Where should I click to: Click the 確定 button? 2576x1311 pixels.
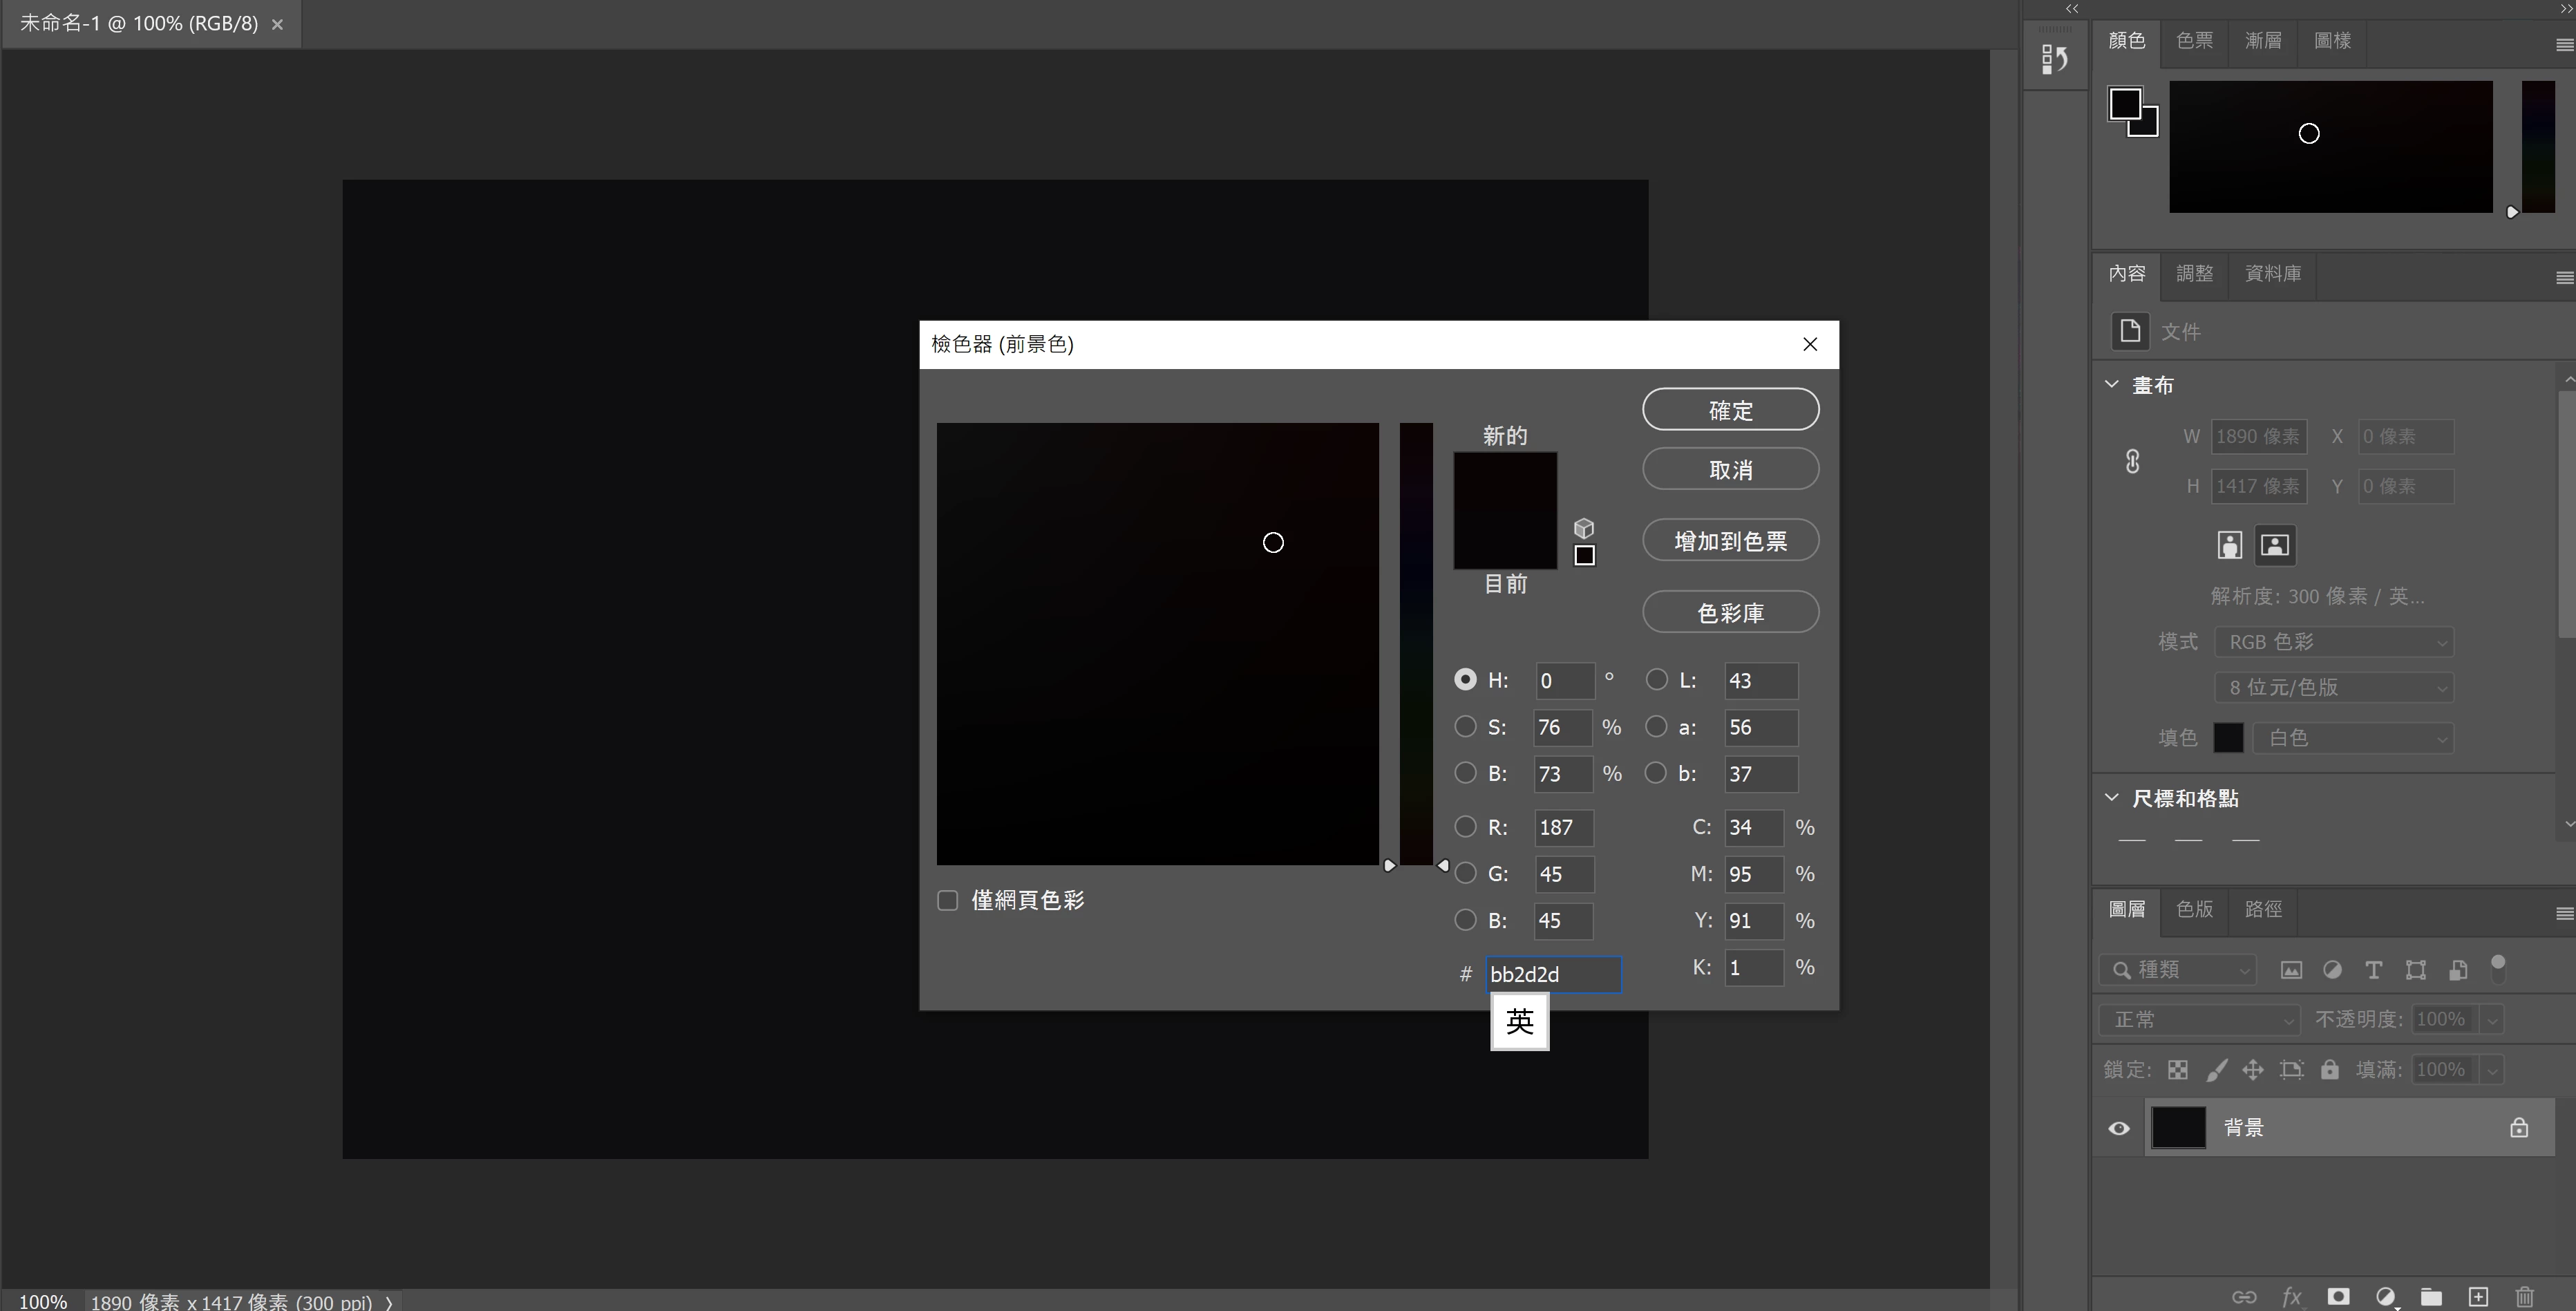pyautogui.click(x=1730, y=410)
